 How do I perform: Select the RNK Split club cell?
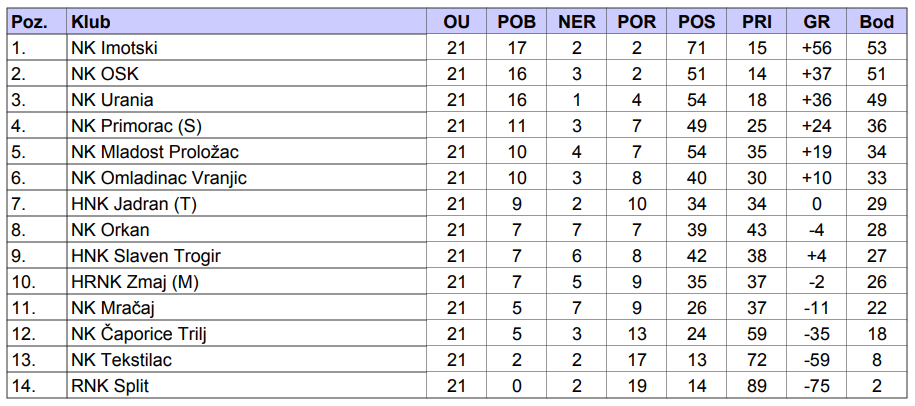[x=110, y=385]
